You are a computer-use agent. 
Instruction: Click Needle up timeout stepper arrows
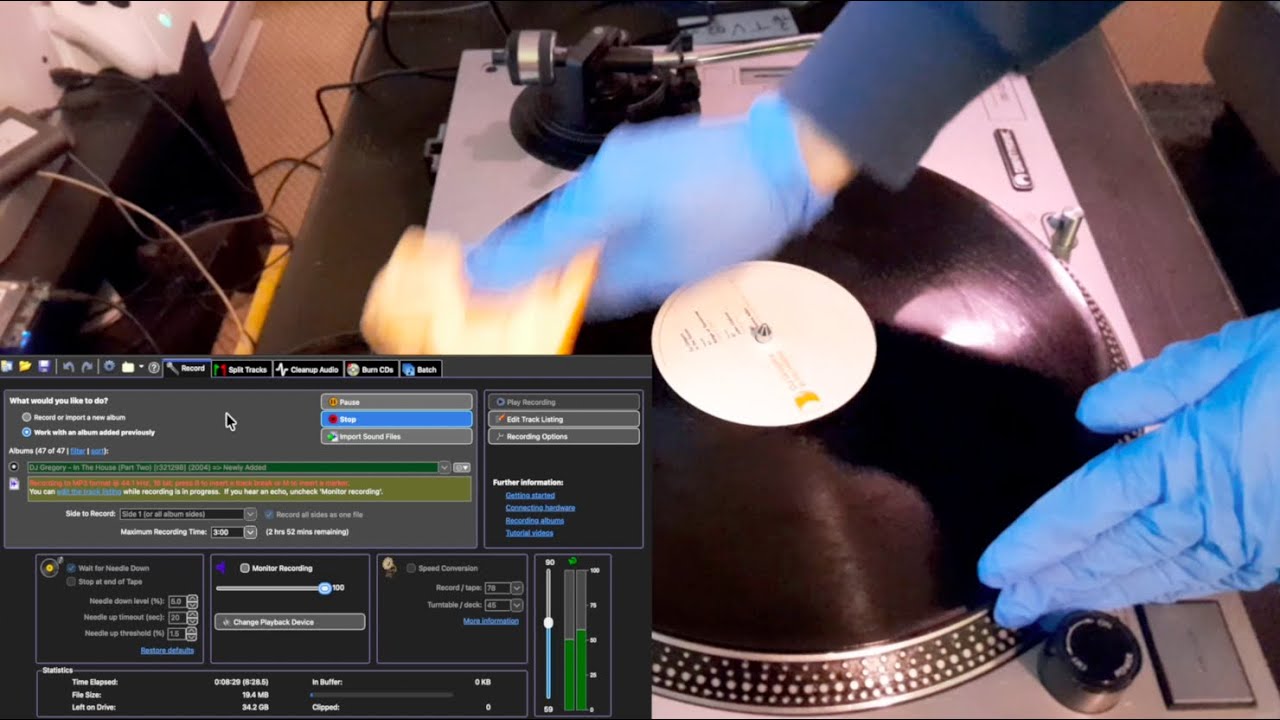pyautogui.click(x=192, y=618)
